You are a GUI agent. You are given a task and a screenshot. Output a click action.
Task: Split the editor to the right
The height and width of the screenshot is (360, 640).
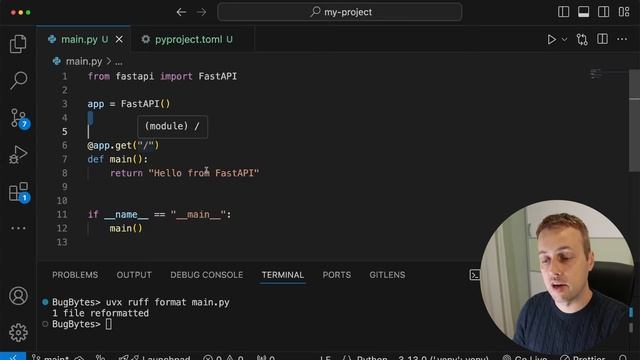tap(602, 39)
